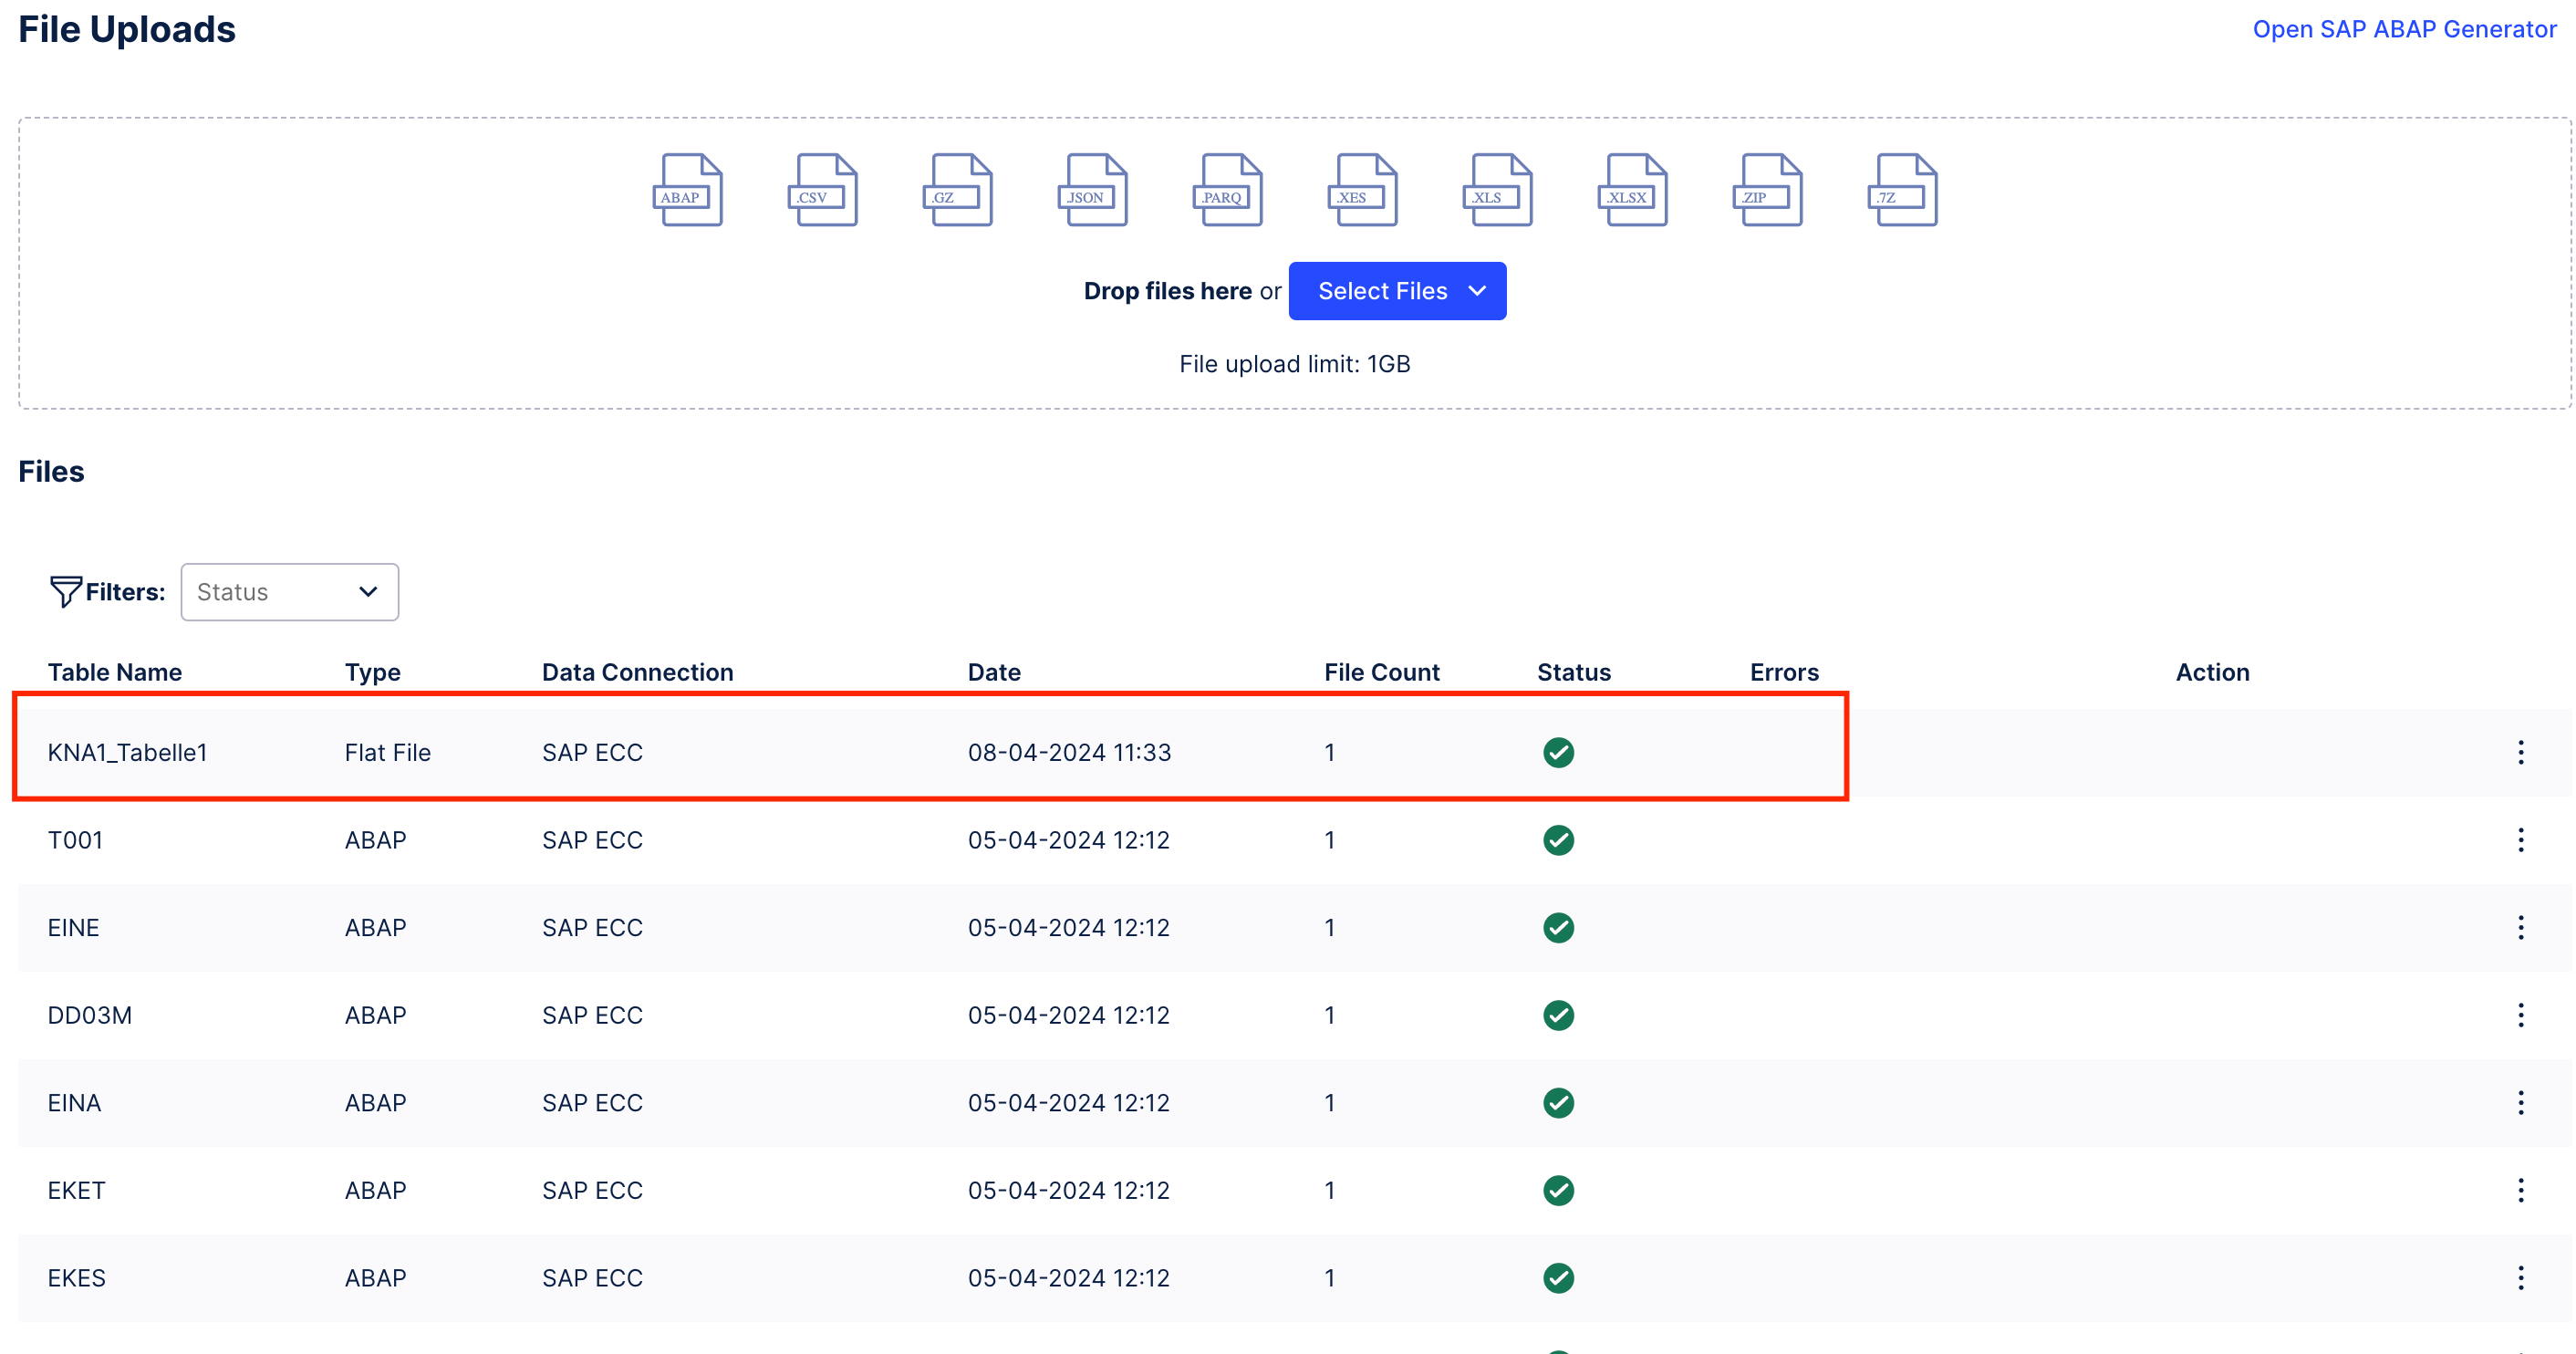Select the DD03M table name
2576x1354 pixels.
coord(89,1015)
